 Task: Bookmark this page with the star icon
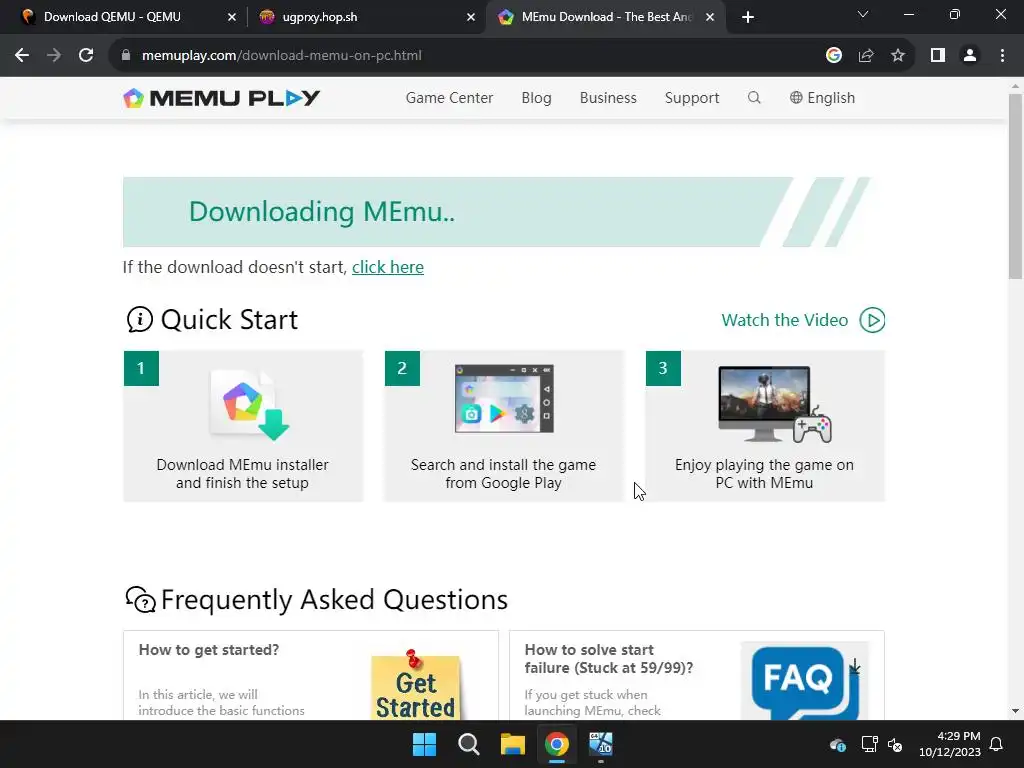[x=898, y=56]
